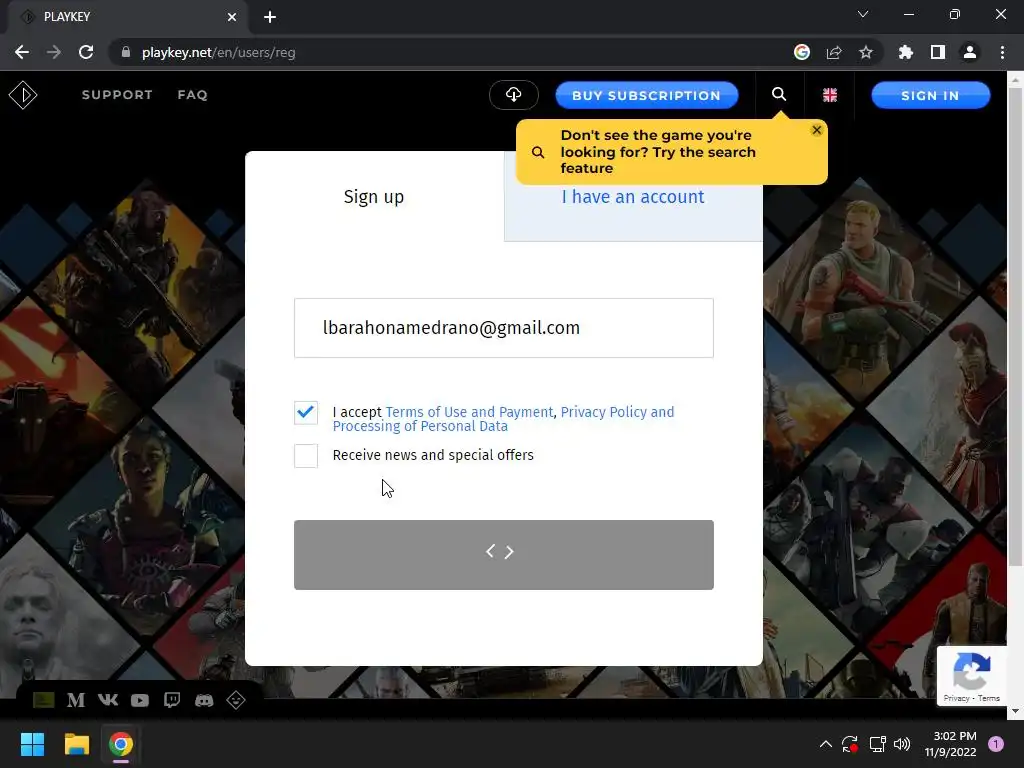
Task: Open the cloud download button
Action: pos(513,95)
